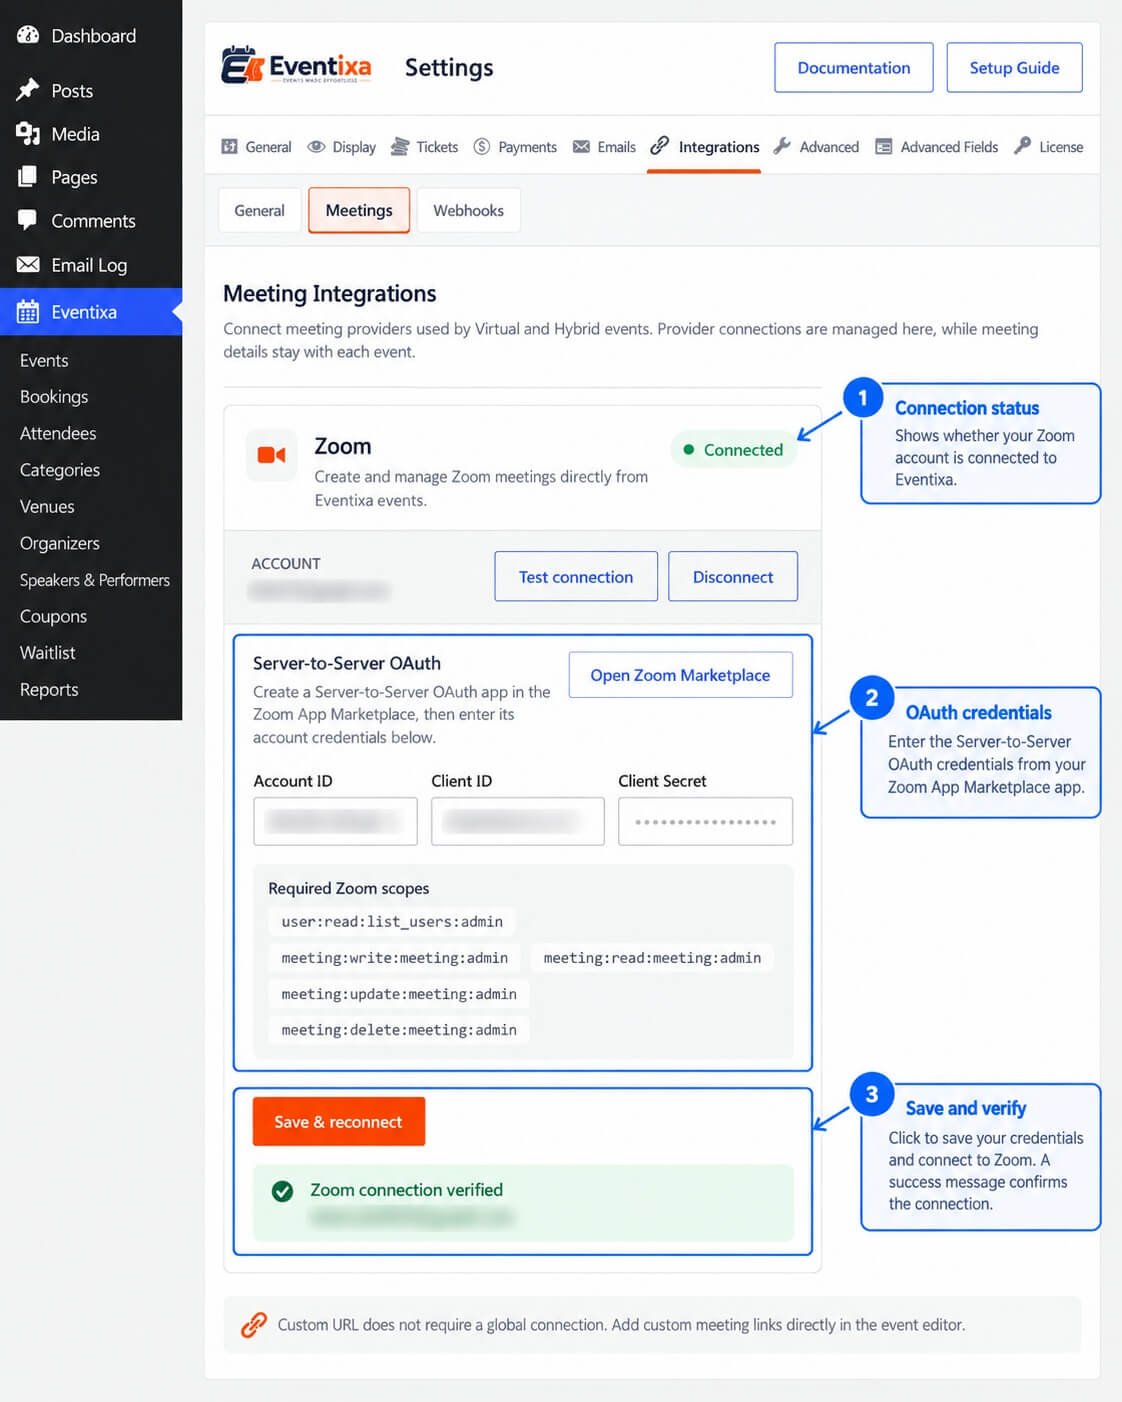Click the Pages icon in sidebar
Image resolution: width=1122 pixels, height=1402 pixels.
point(28,177)
